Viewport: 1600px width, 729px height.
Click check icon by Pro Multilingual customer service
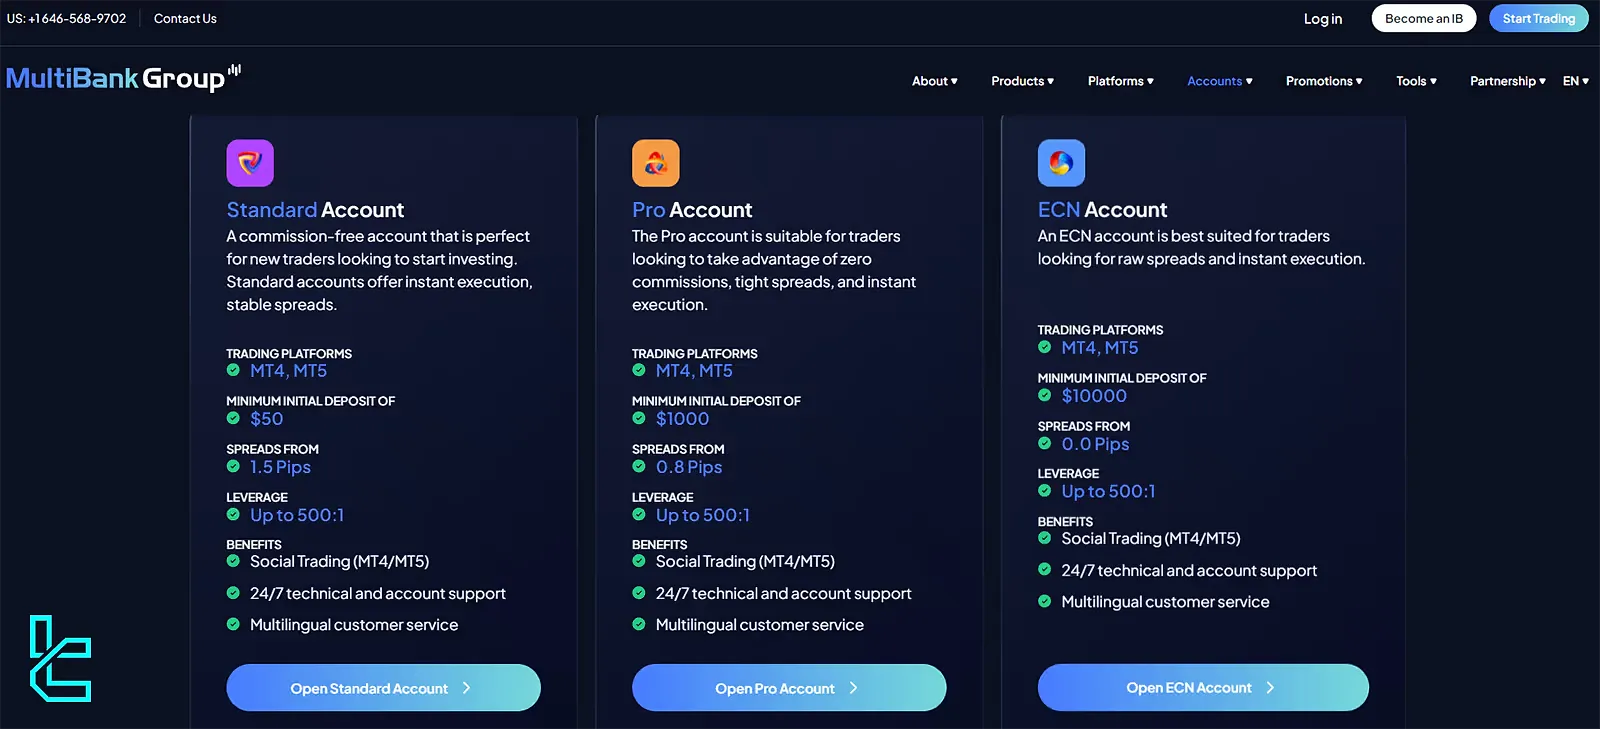click(639, 624)
